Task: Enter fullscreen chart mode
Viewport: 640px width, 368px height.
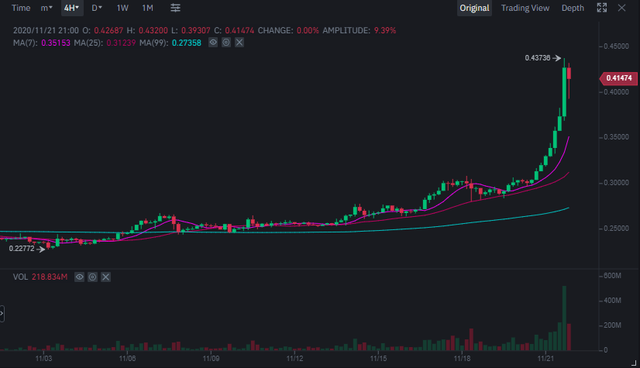Action: click(602, 8)
